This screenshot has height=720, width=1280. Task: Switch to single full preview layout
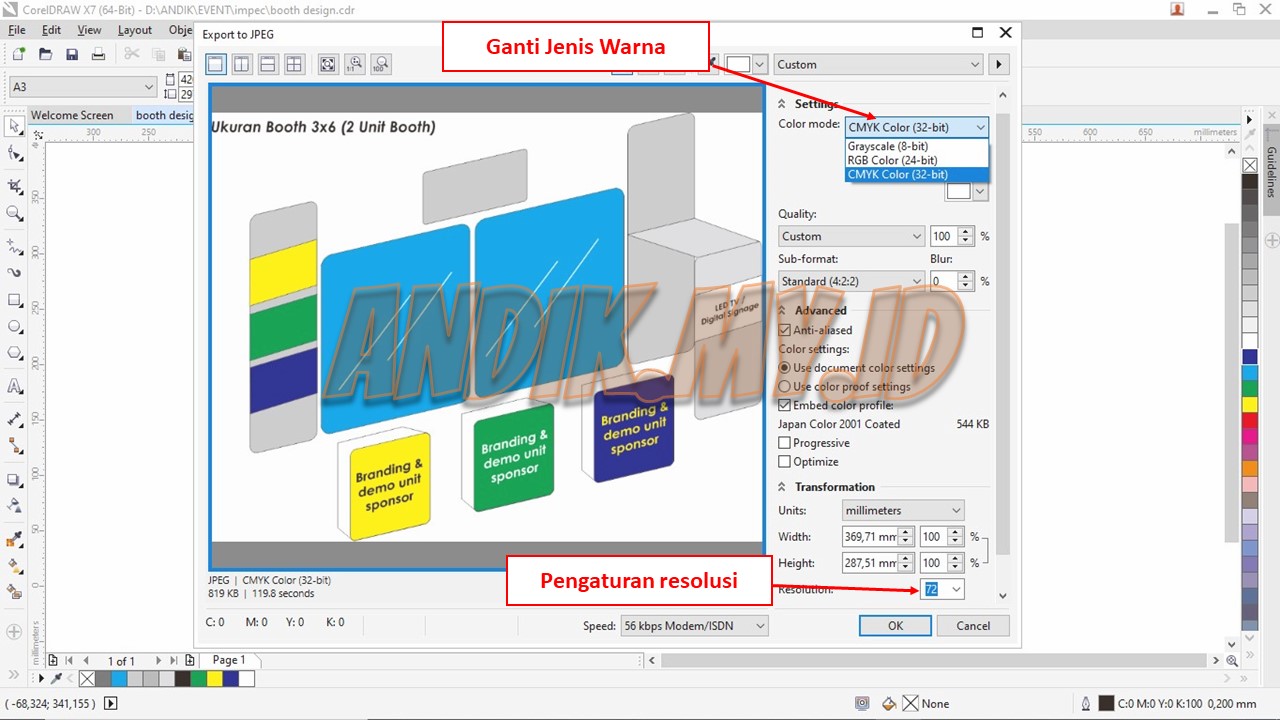point(216,64)
